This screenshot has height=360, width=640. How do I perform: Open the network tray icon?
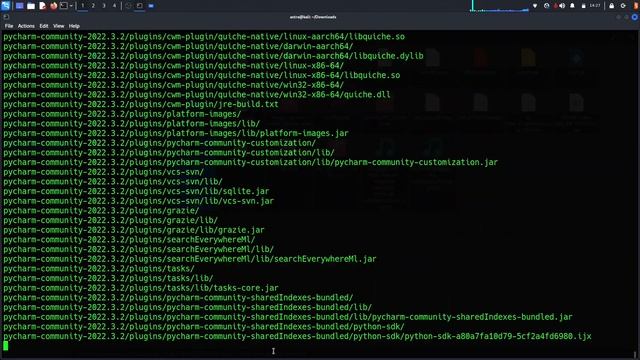[535, 6]
